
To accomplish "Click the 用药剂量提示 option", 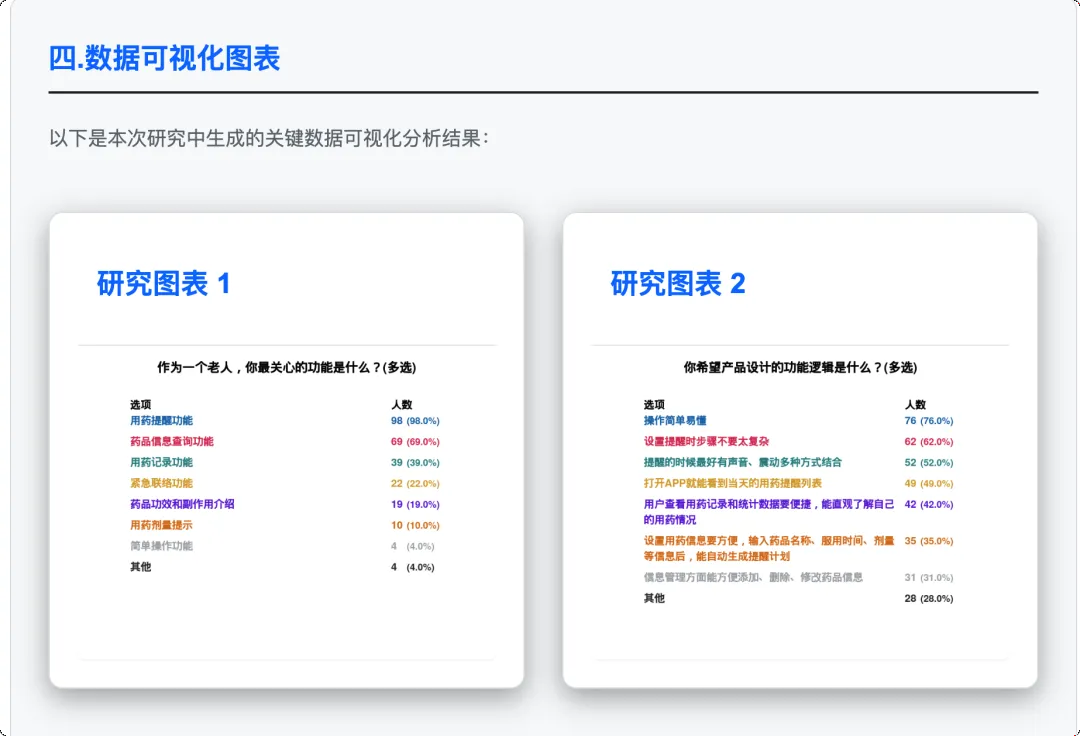I will (161, 526).
